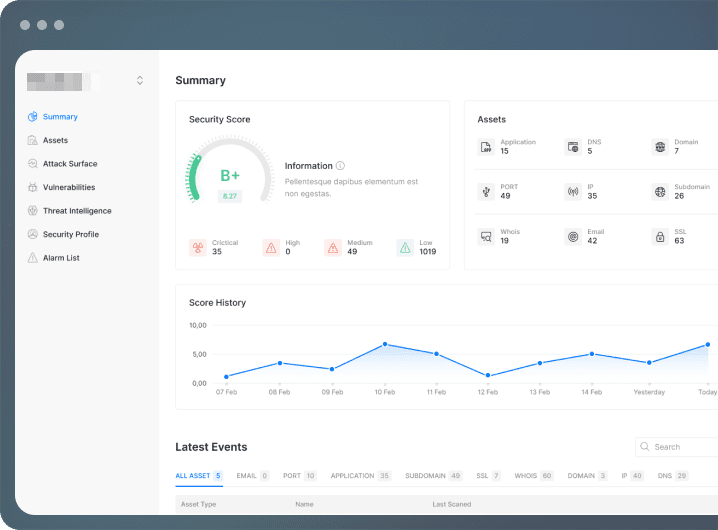
Task: Click the Low severity warning icon
Action: [x=405, y=247]
